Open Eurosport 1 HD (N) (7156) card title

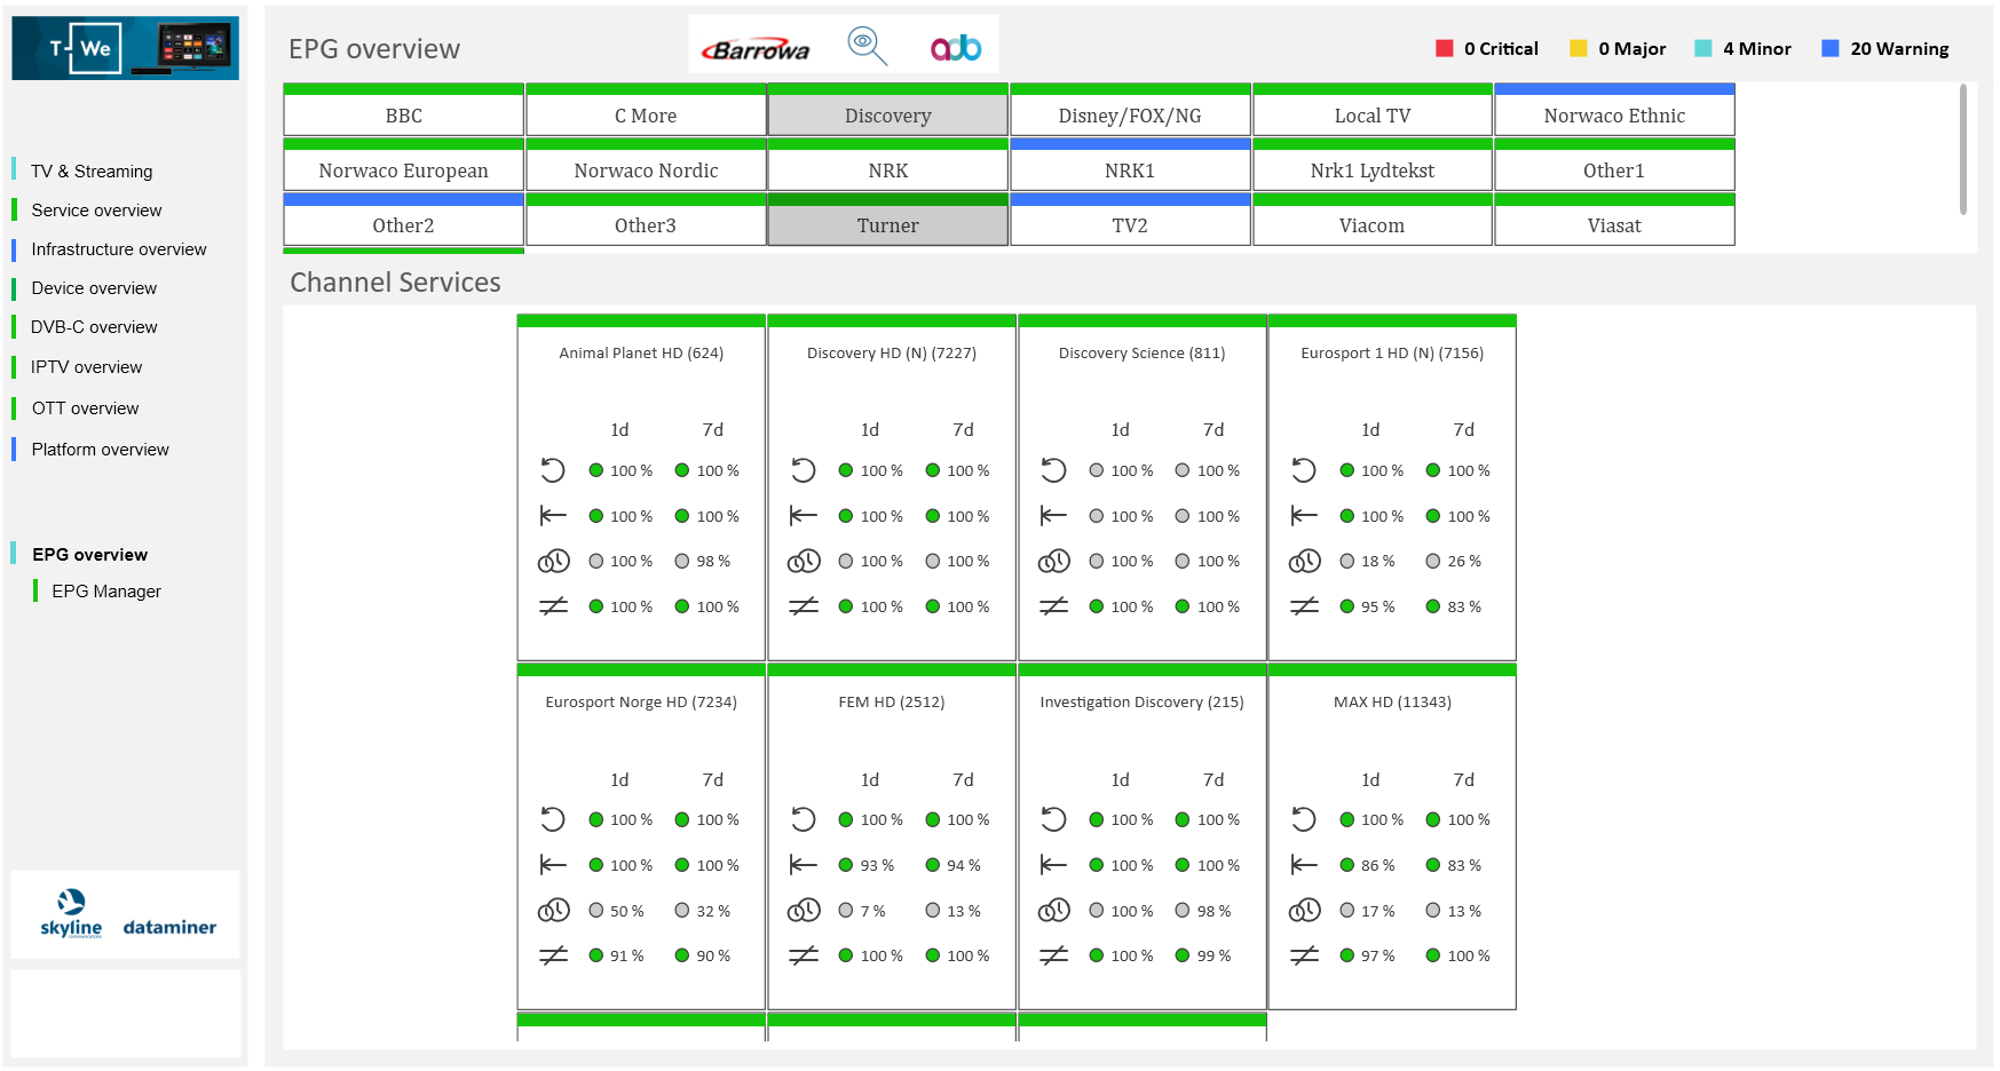click(1392, 353)
